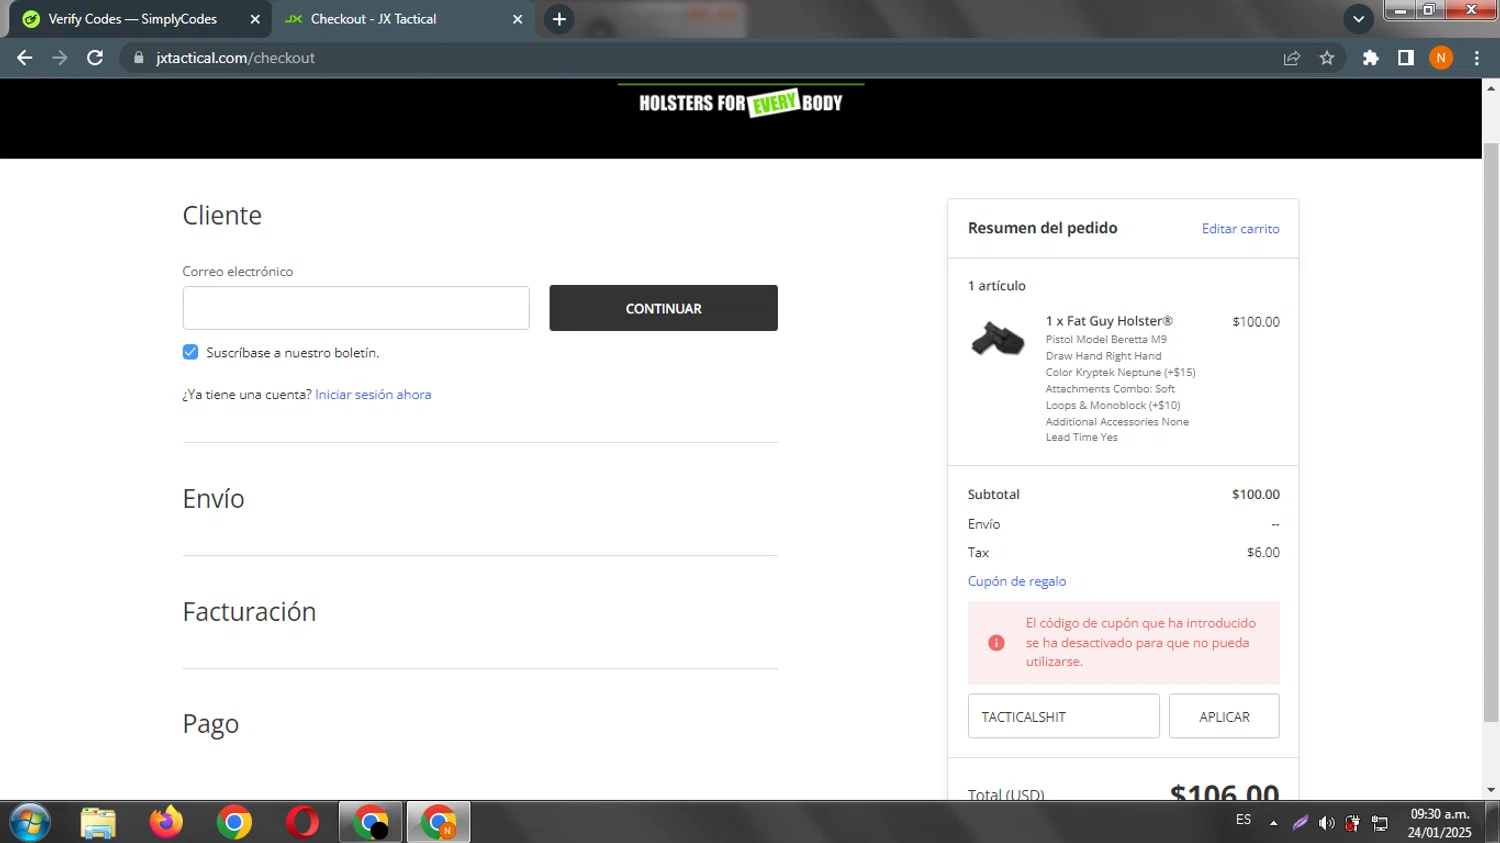Expand the tab search dropdown arrow
This screenshot has height=843, width=1500.
[x=1358, y=19]
